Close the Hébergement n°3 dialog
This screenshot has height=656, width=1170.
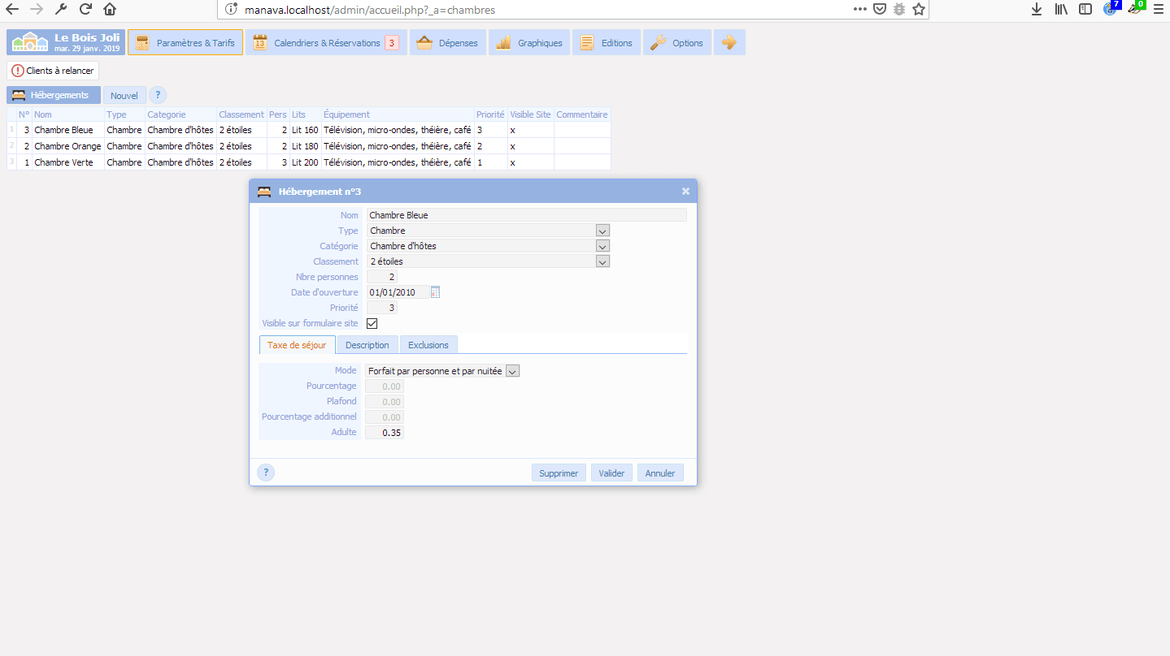coord(685,191)
